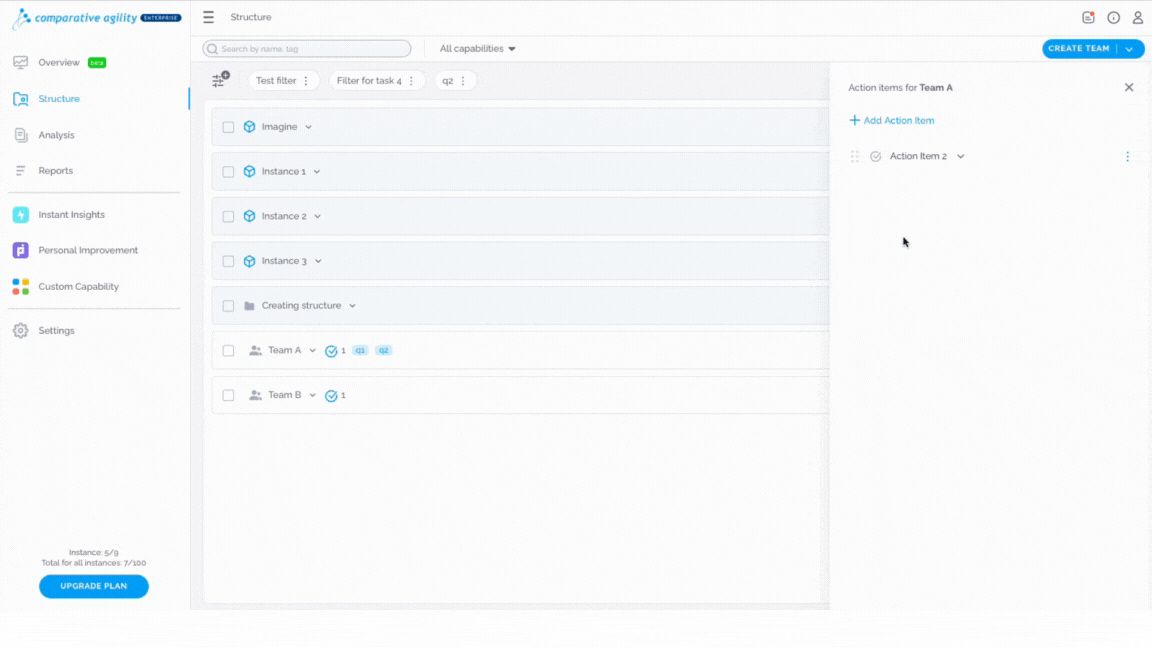Click the Custom Capability colored squares icon
Screen dimensions: 1152x648
coord(21,287)
